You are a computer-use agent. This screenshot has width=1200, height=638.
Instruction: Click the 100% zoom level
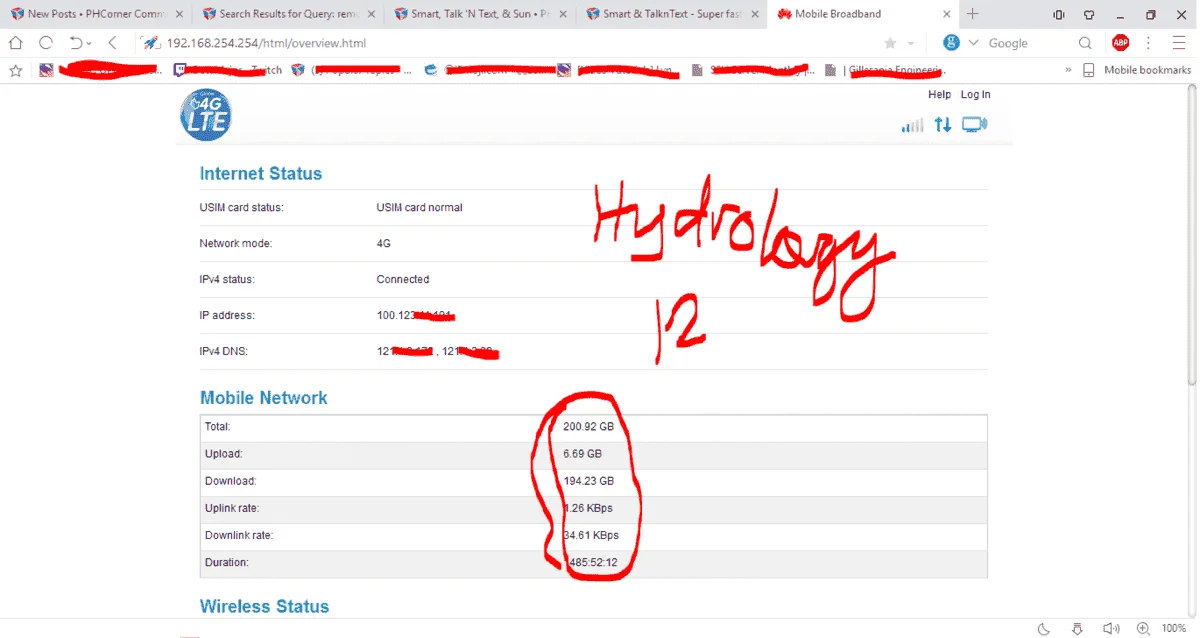(x=1173, y=628)
